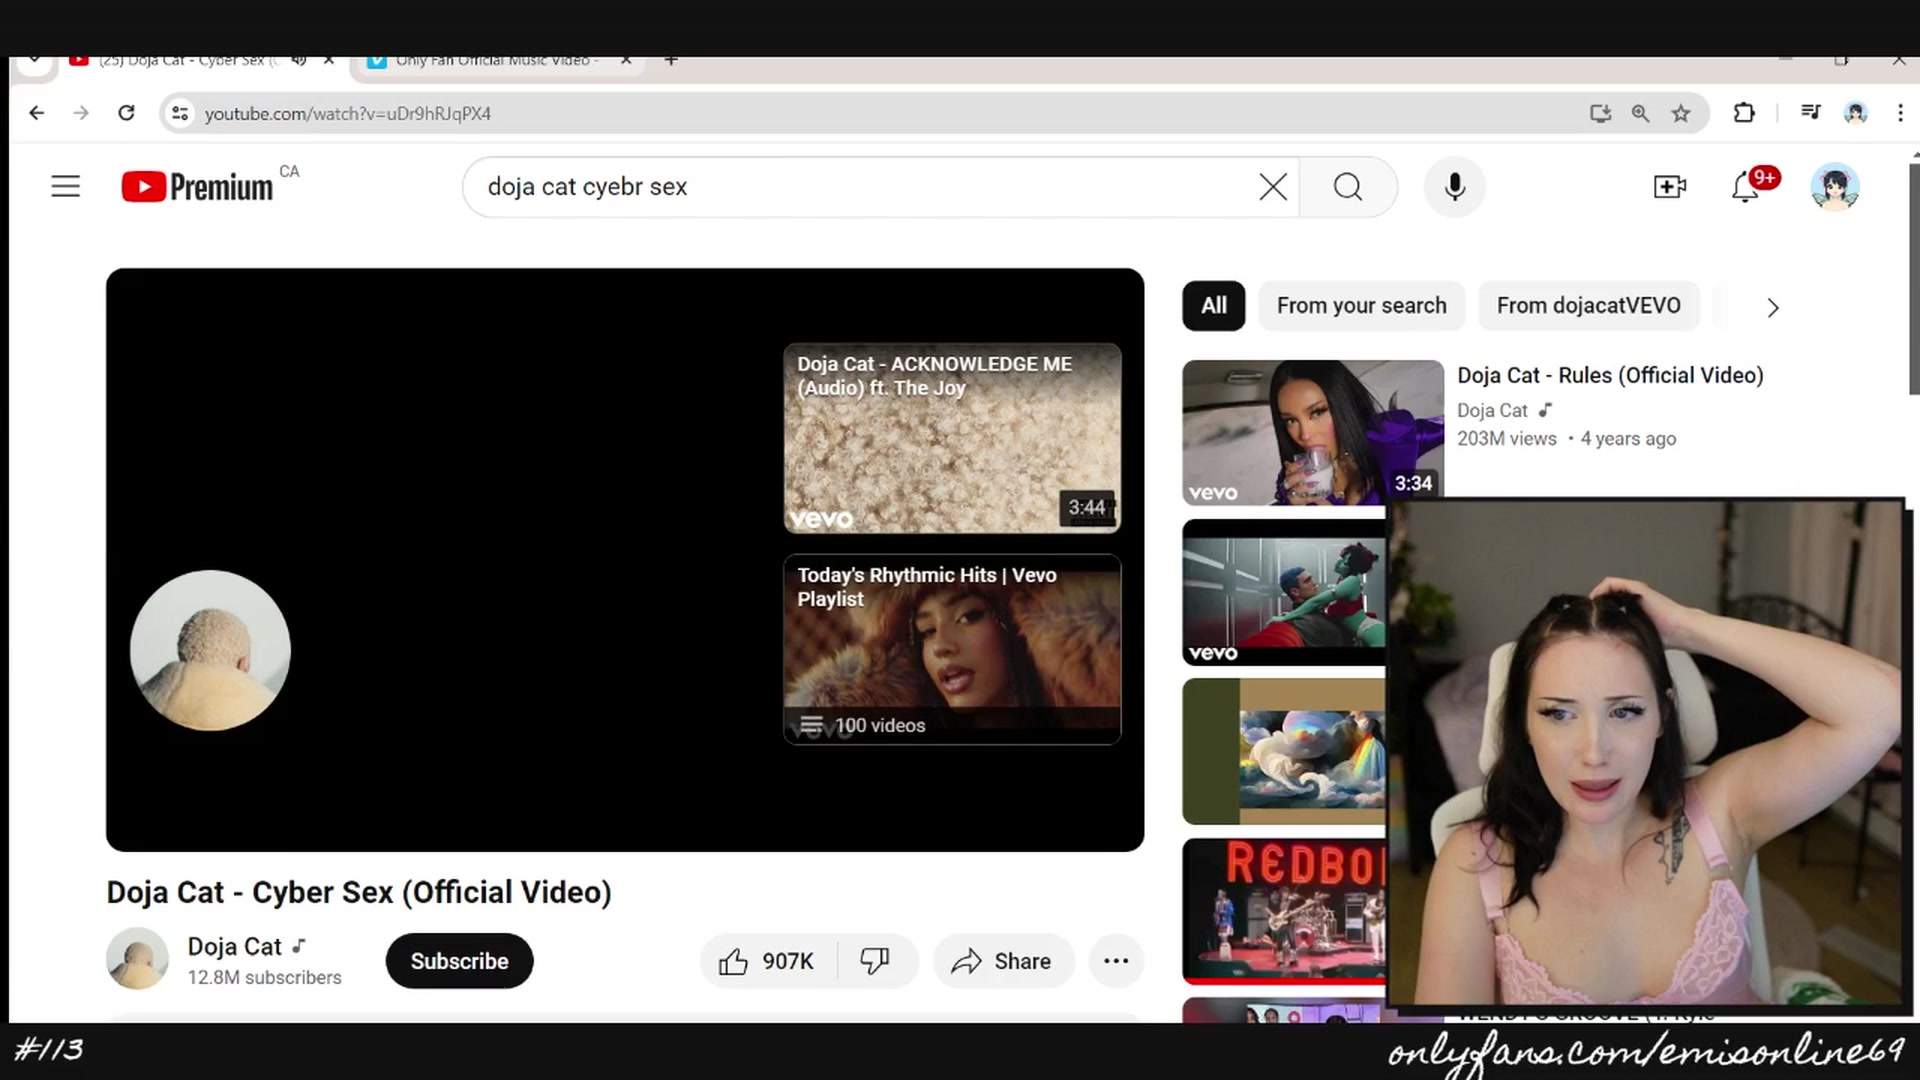The width and height of the screenshot is (1920, 1080).
Task: Search by voice with the microphone icon
Action: (x=1455, y=187)
